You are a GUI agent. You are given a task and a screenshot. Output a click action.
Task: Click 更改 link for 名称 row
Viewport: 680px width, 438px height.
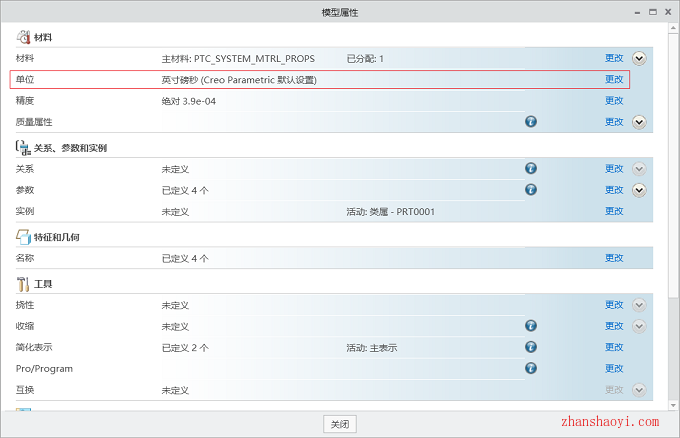pos(614,258)
